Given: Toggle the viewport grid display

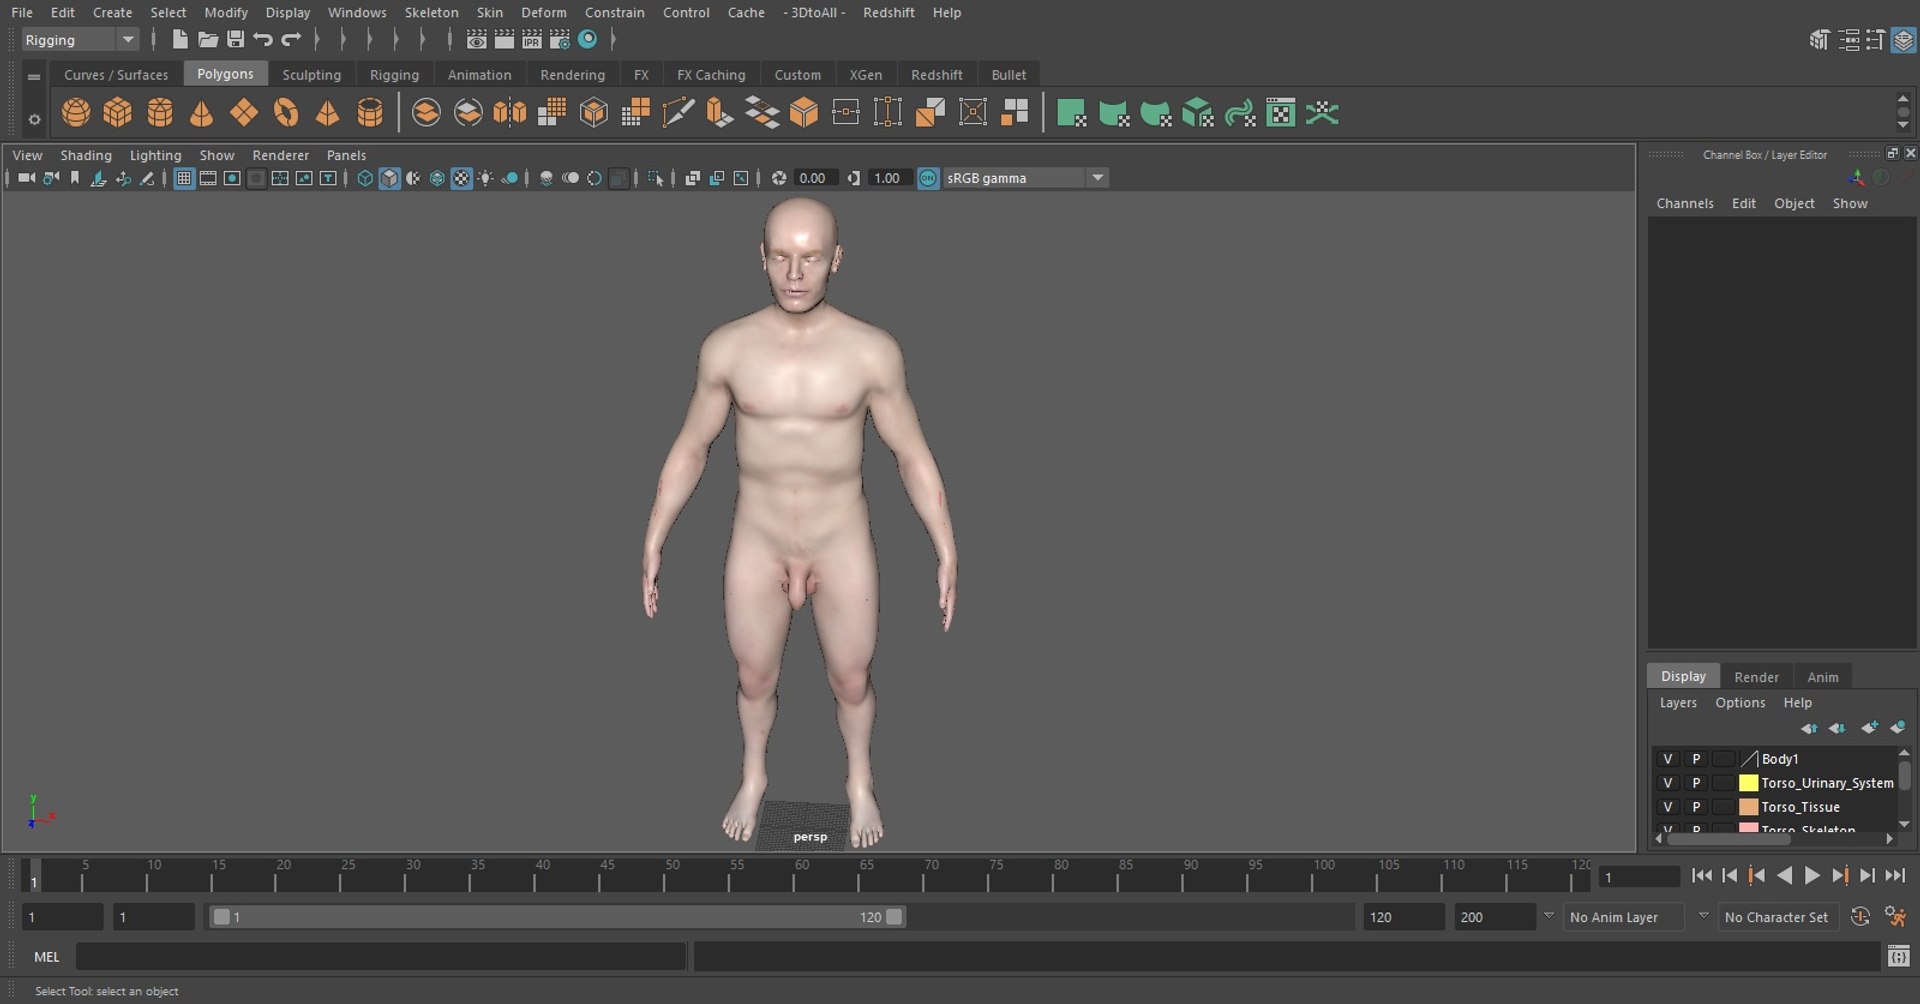Looking at the screenshot, I should point(184,178).
